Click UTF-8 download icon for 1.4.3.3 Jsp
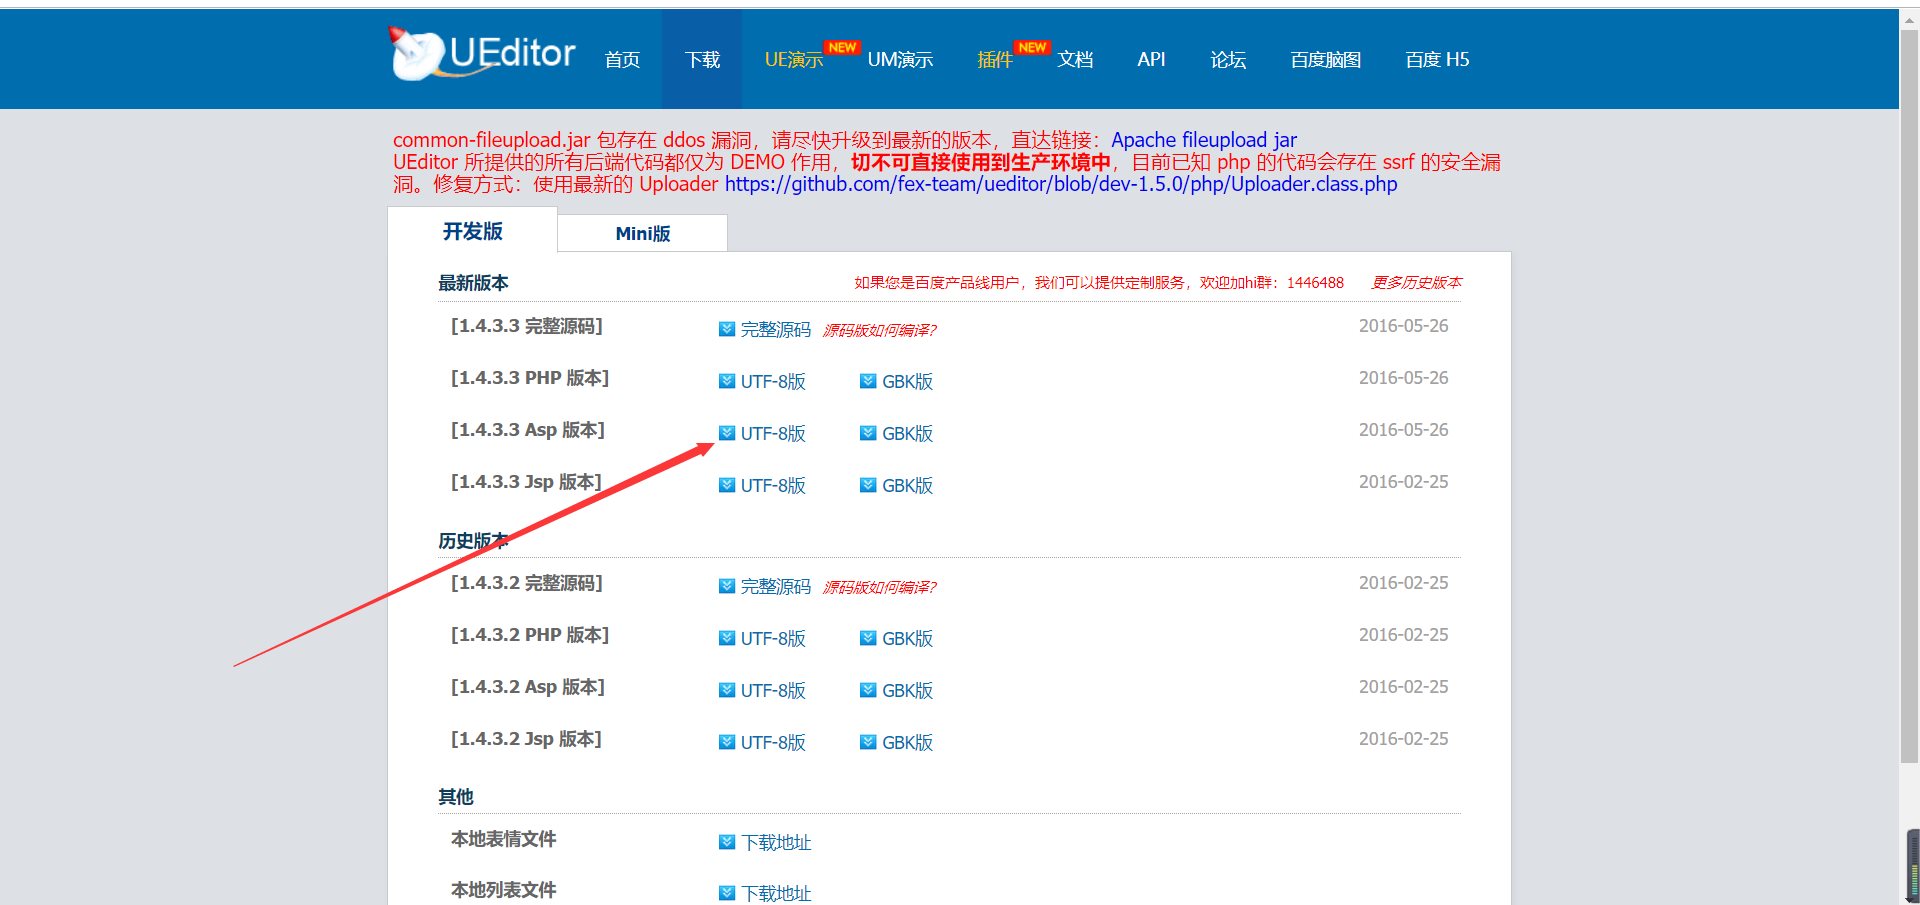 pos(727,485)
